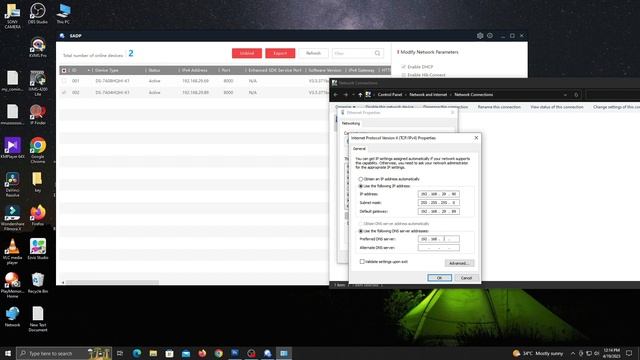This screenshot has width=640, height=360.
Task: Show hidden system tray icons
Action: coord(573,353)
